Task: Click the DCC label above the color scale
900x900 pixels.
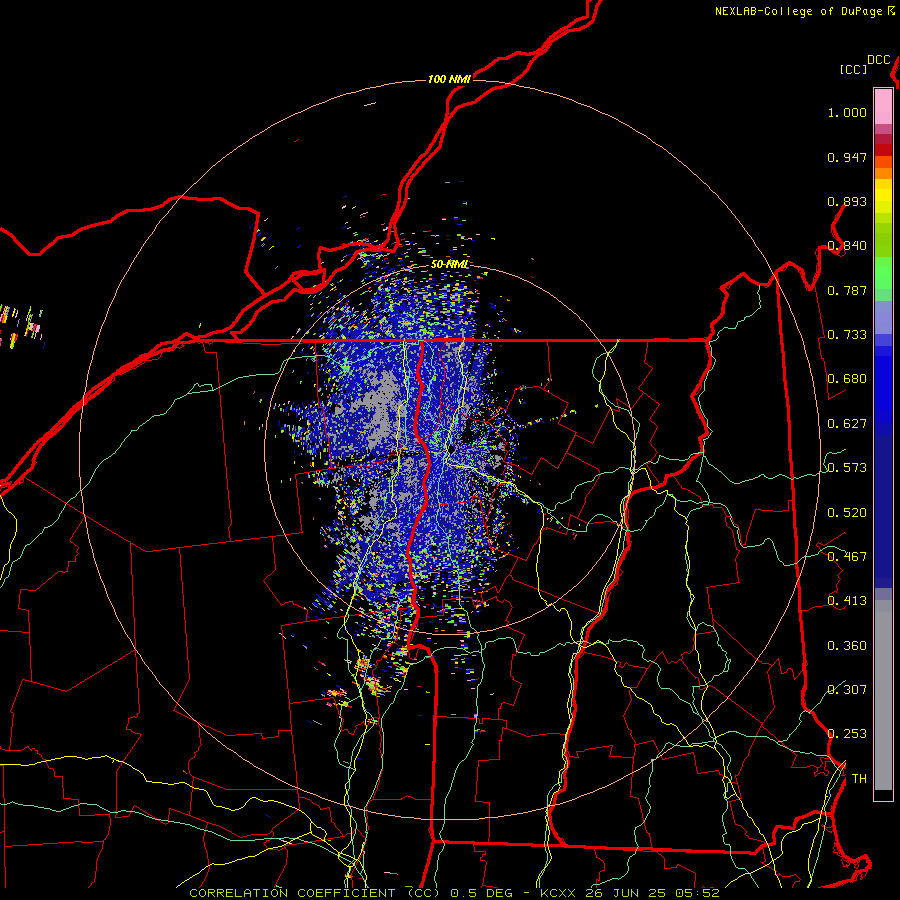Action: coord(879,60)
